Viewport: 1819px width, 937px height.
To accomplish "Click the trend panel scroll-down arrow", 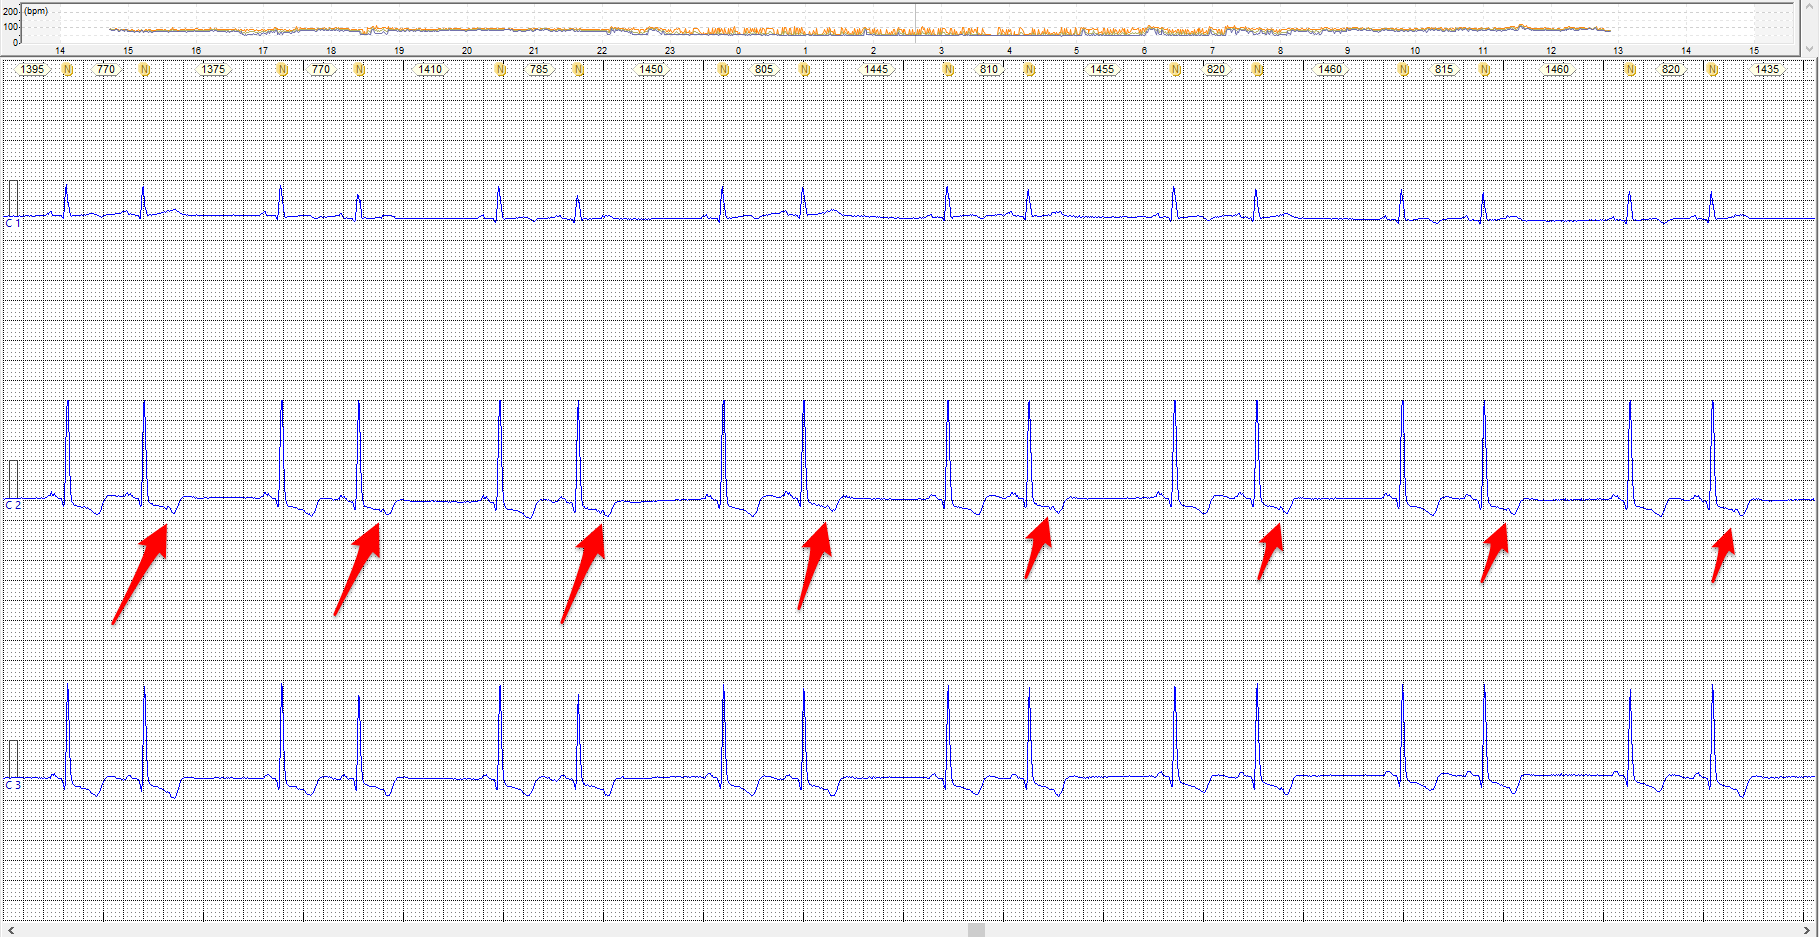I will pos(1810,48).
